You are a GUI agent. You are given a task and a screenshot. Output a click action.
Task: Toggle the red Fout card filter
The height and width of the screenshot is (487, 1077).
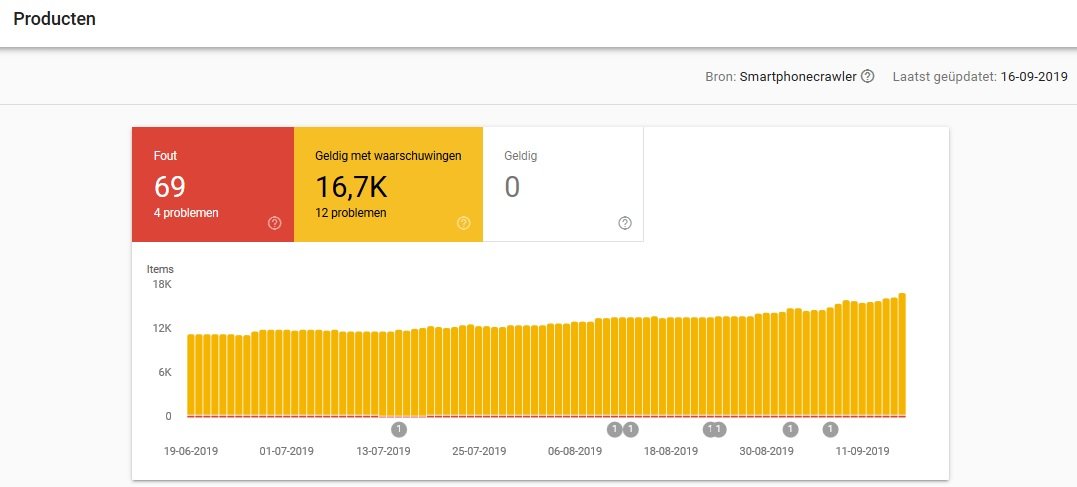pos(213,184)
